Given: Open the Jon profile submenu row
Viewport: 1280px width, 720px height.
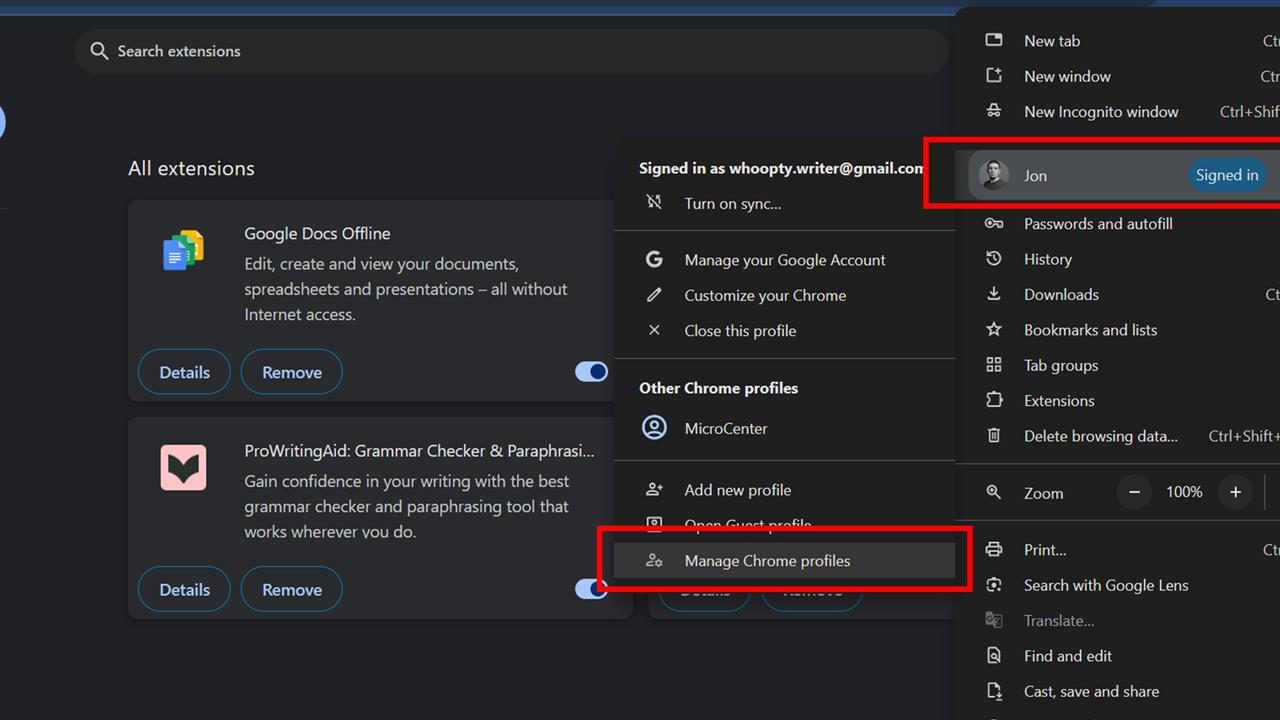Looking at the screenshot, I should pyautogui.click(x=1123, y=175).
